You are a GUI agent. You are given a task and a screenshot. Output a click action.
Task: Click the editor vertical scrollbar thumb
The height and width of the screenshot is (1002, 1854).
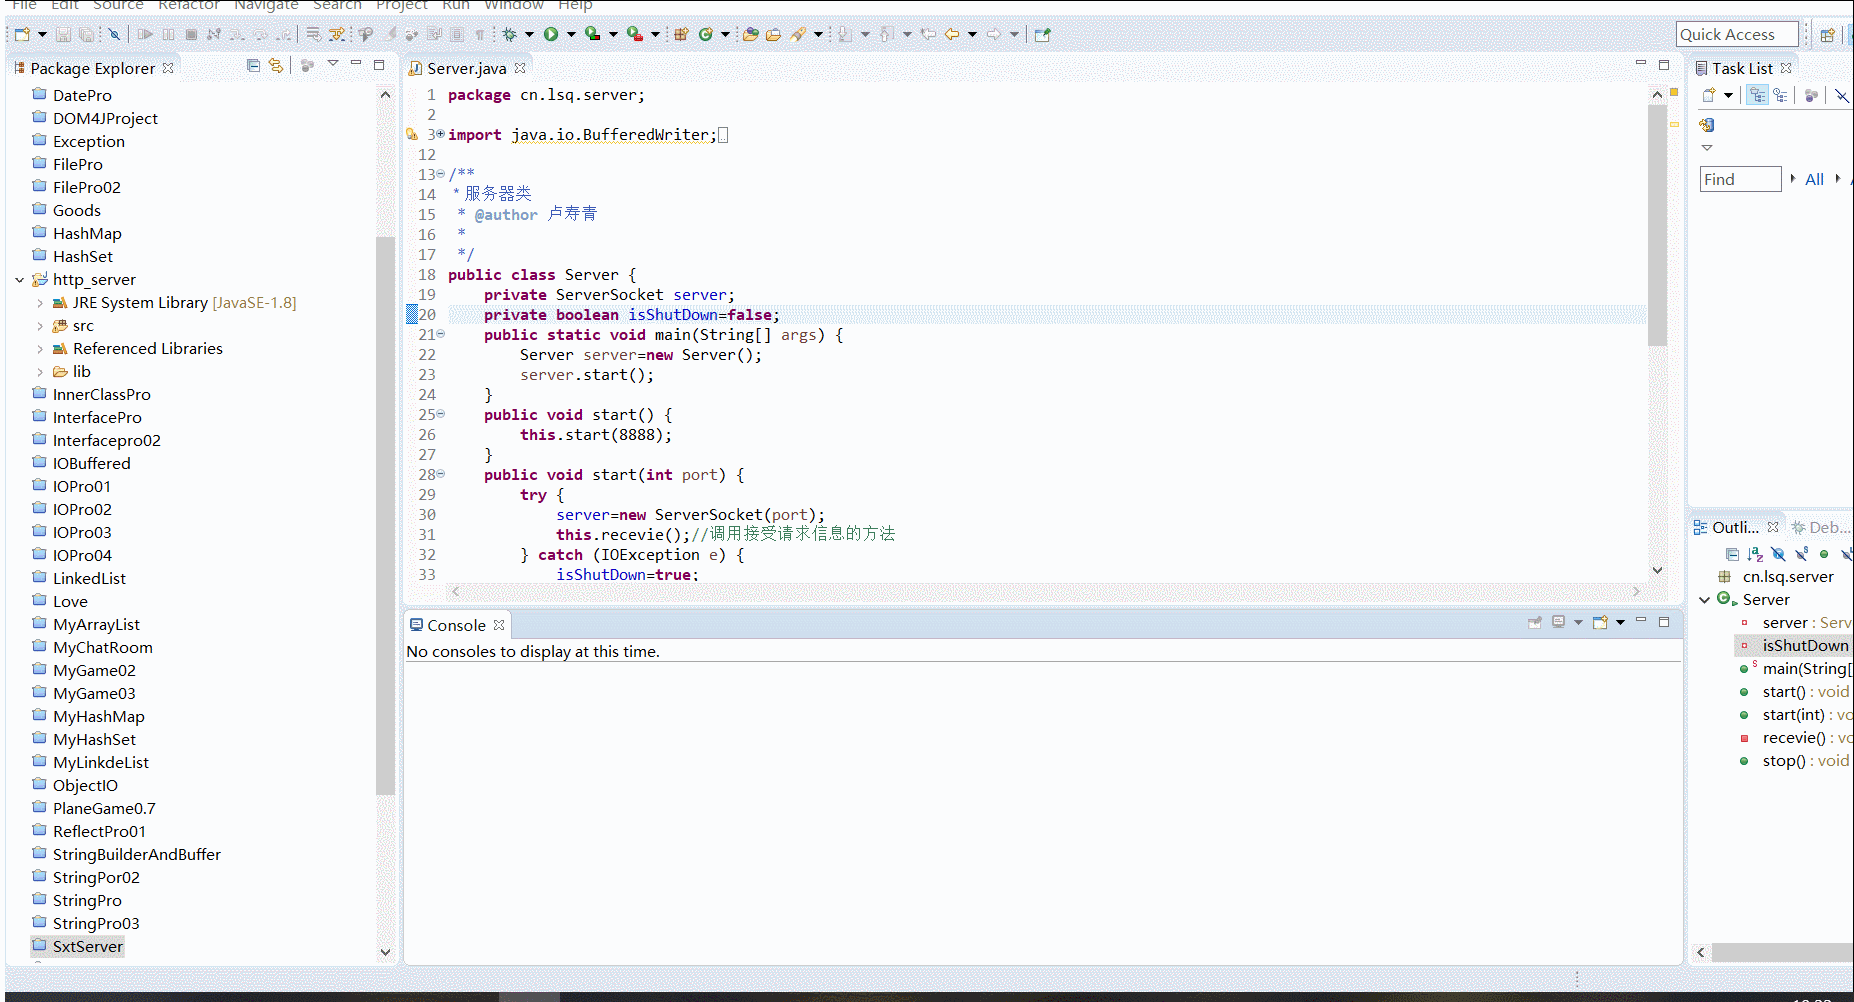pyautogui.click(x=1657, y=225)
